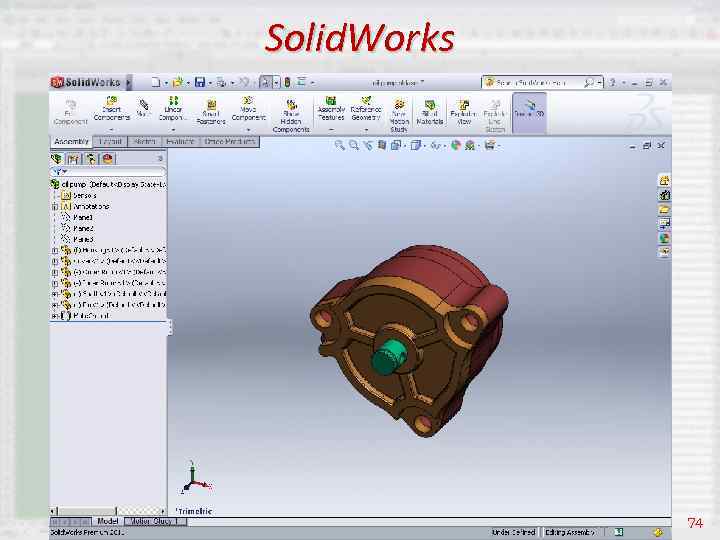This screenshot has height=540, width=720.
Task: Select the Sketch ribbon tab
Action: (144, 142)
